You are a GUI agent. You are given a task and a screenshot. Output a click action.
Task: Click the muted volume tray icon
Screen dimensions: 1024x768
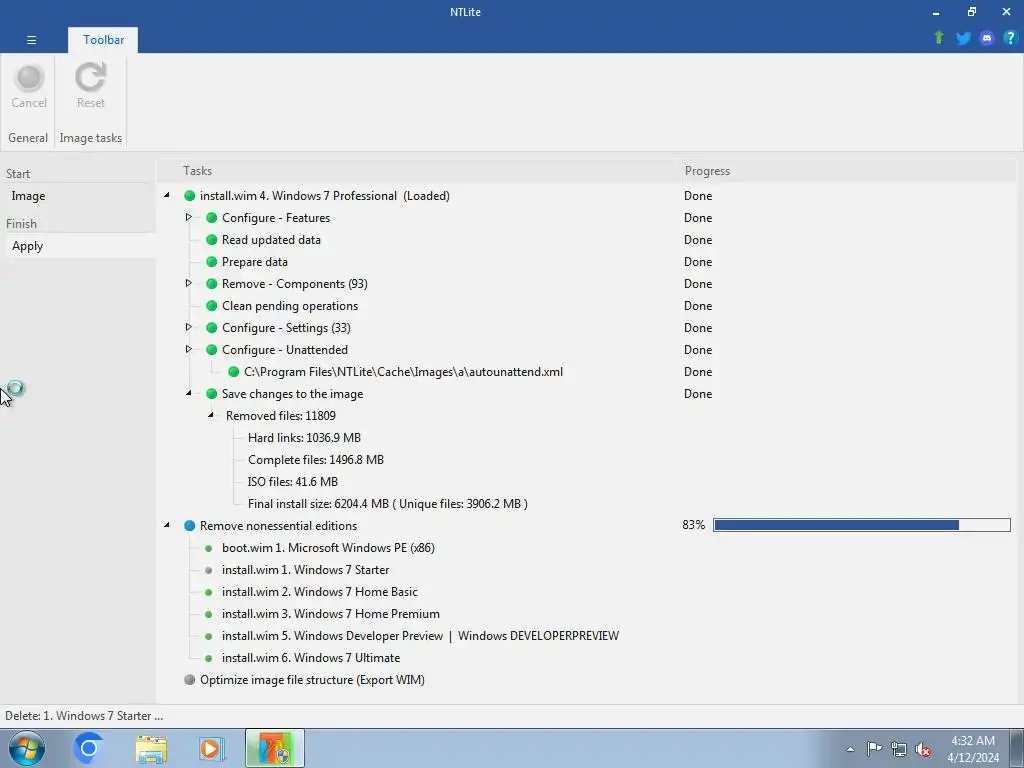(923, 749)
